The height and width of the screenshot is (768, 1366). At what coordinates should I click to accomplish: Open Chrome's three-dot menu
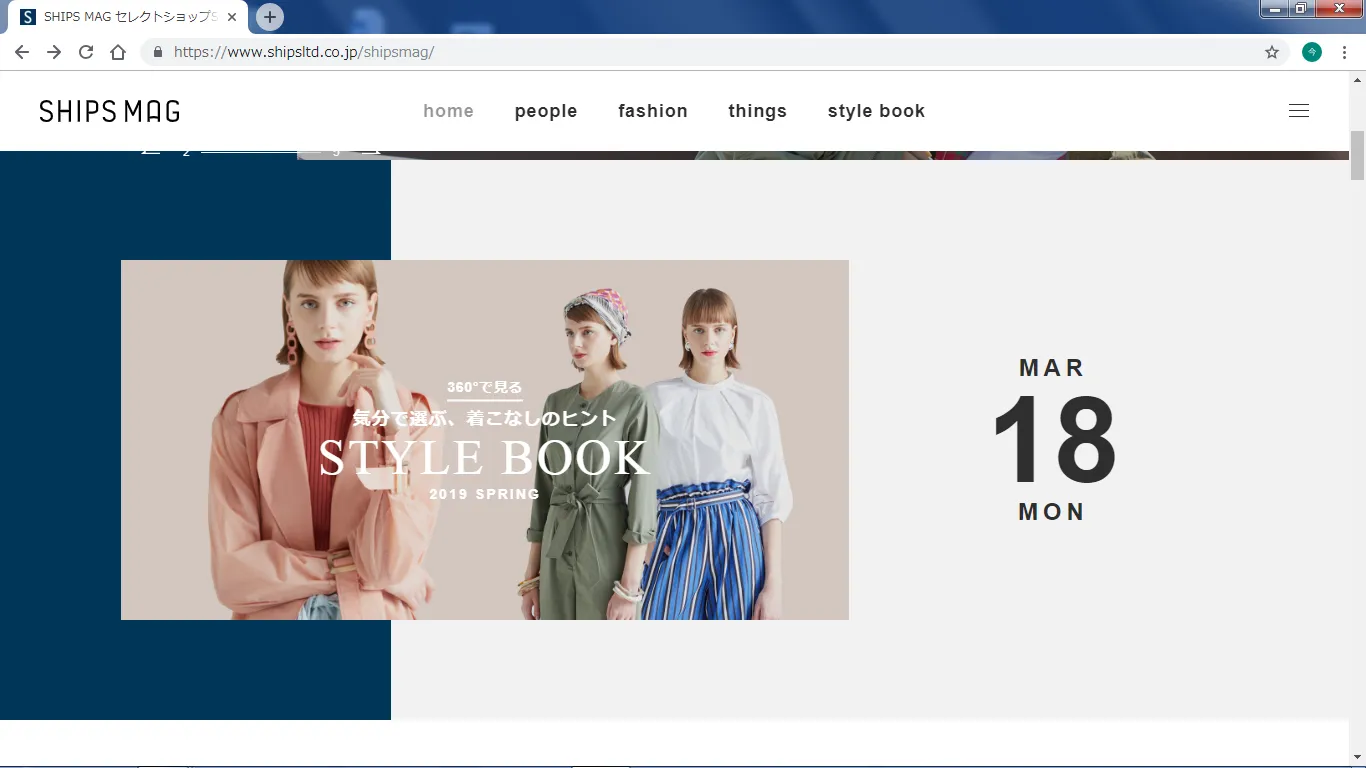point(1344,52)
